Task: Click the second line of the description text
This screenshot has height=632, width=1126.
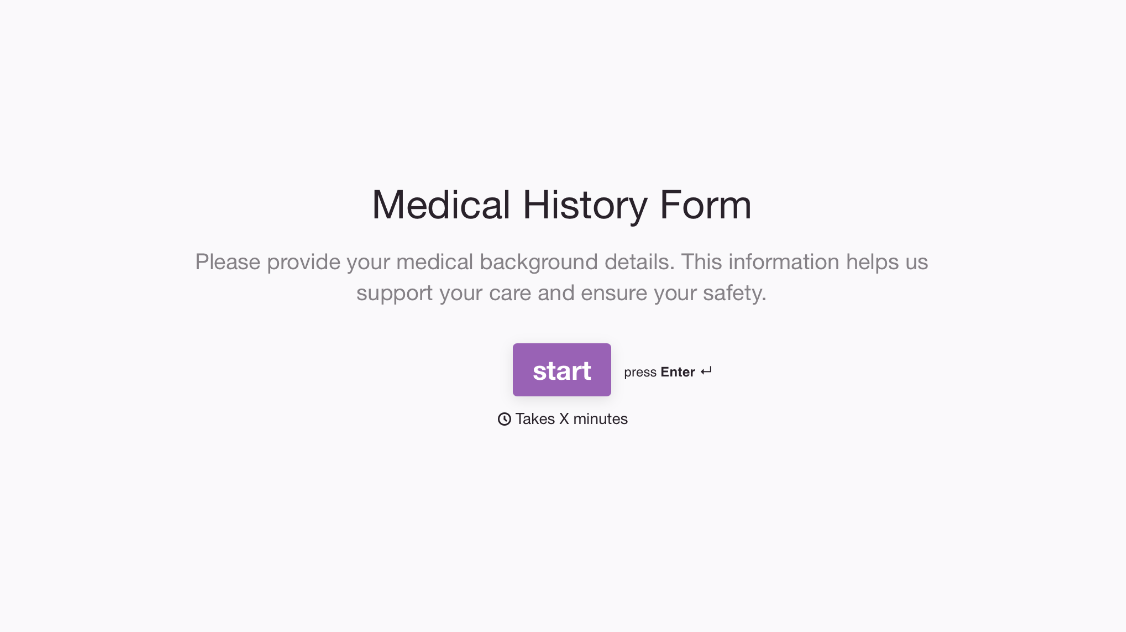Action: (561, 293)
